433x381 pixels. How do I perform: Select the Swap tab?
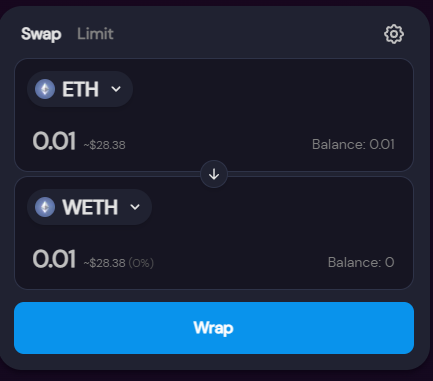(41, 34)
